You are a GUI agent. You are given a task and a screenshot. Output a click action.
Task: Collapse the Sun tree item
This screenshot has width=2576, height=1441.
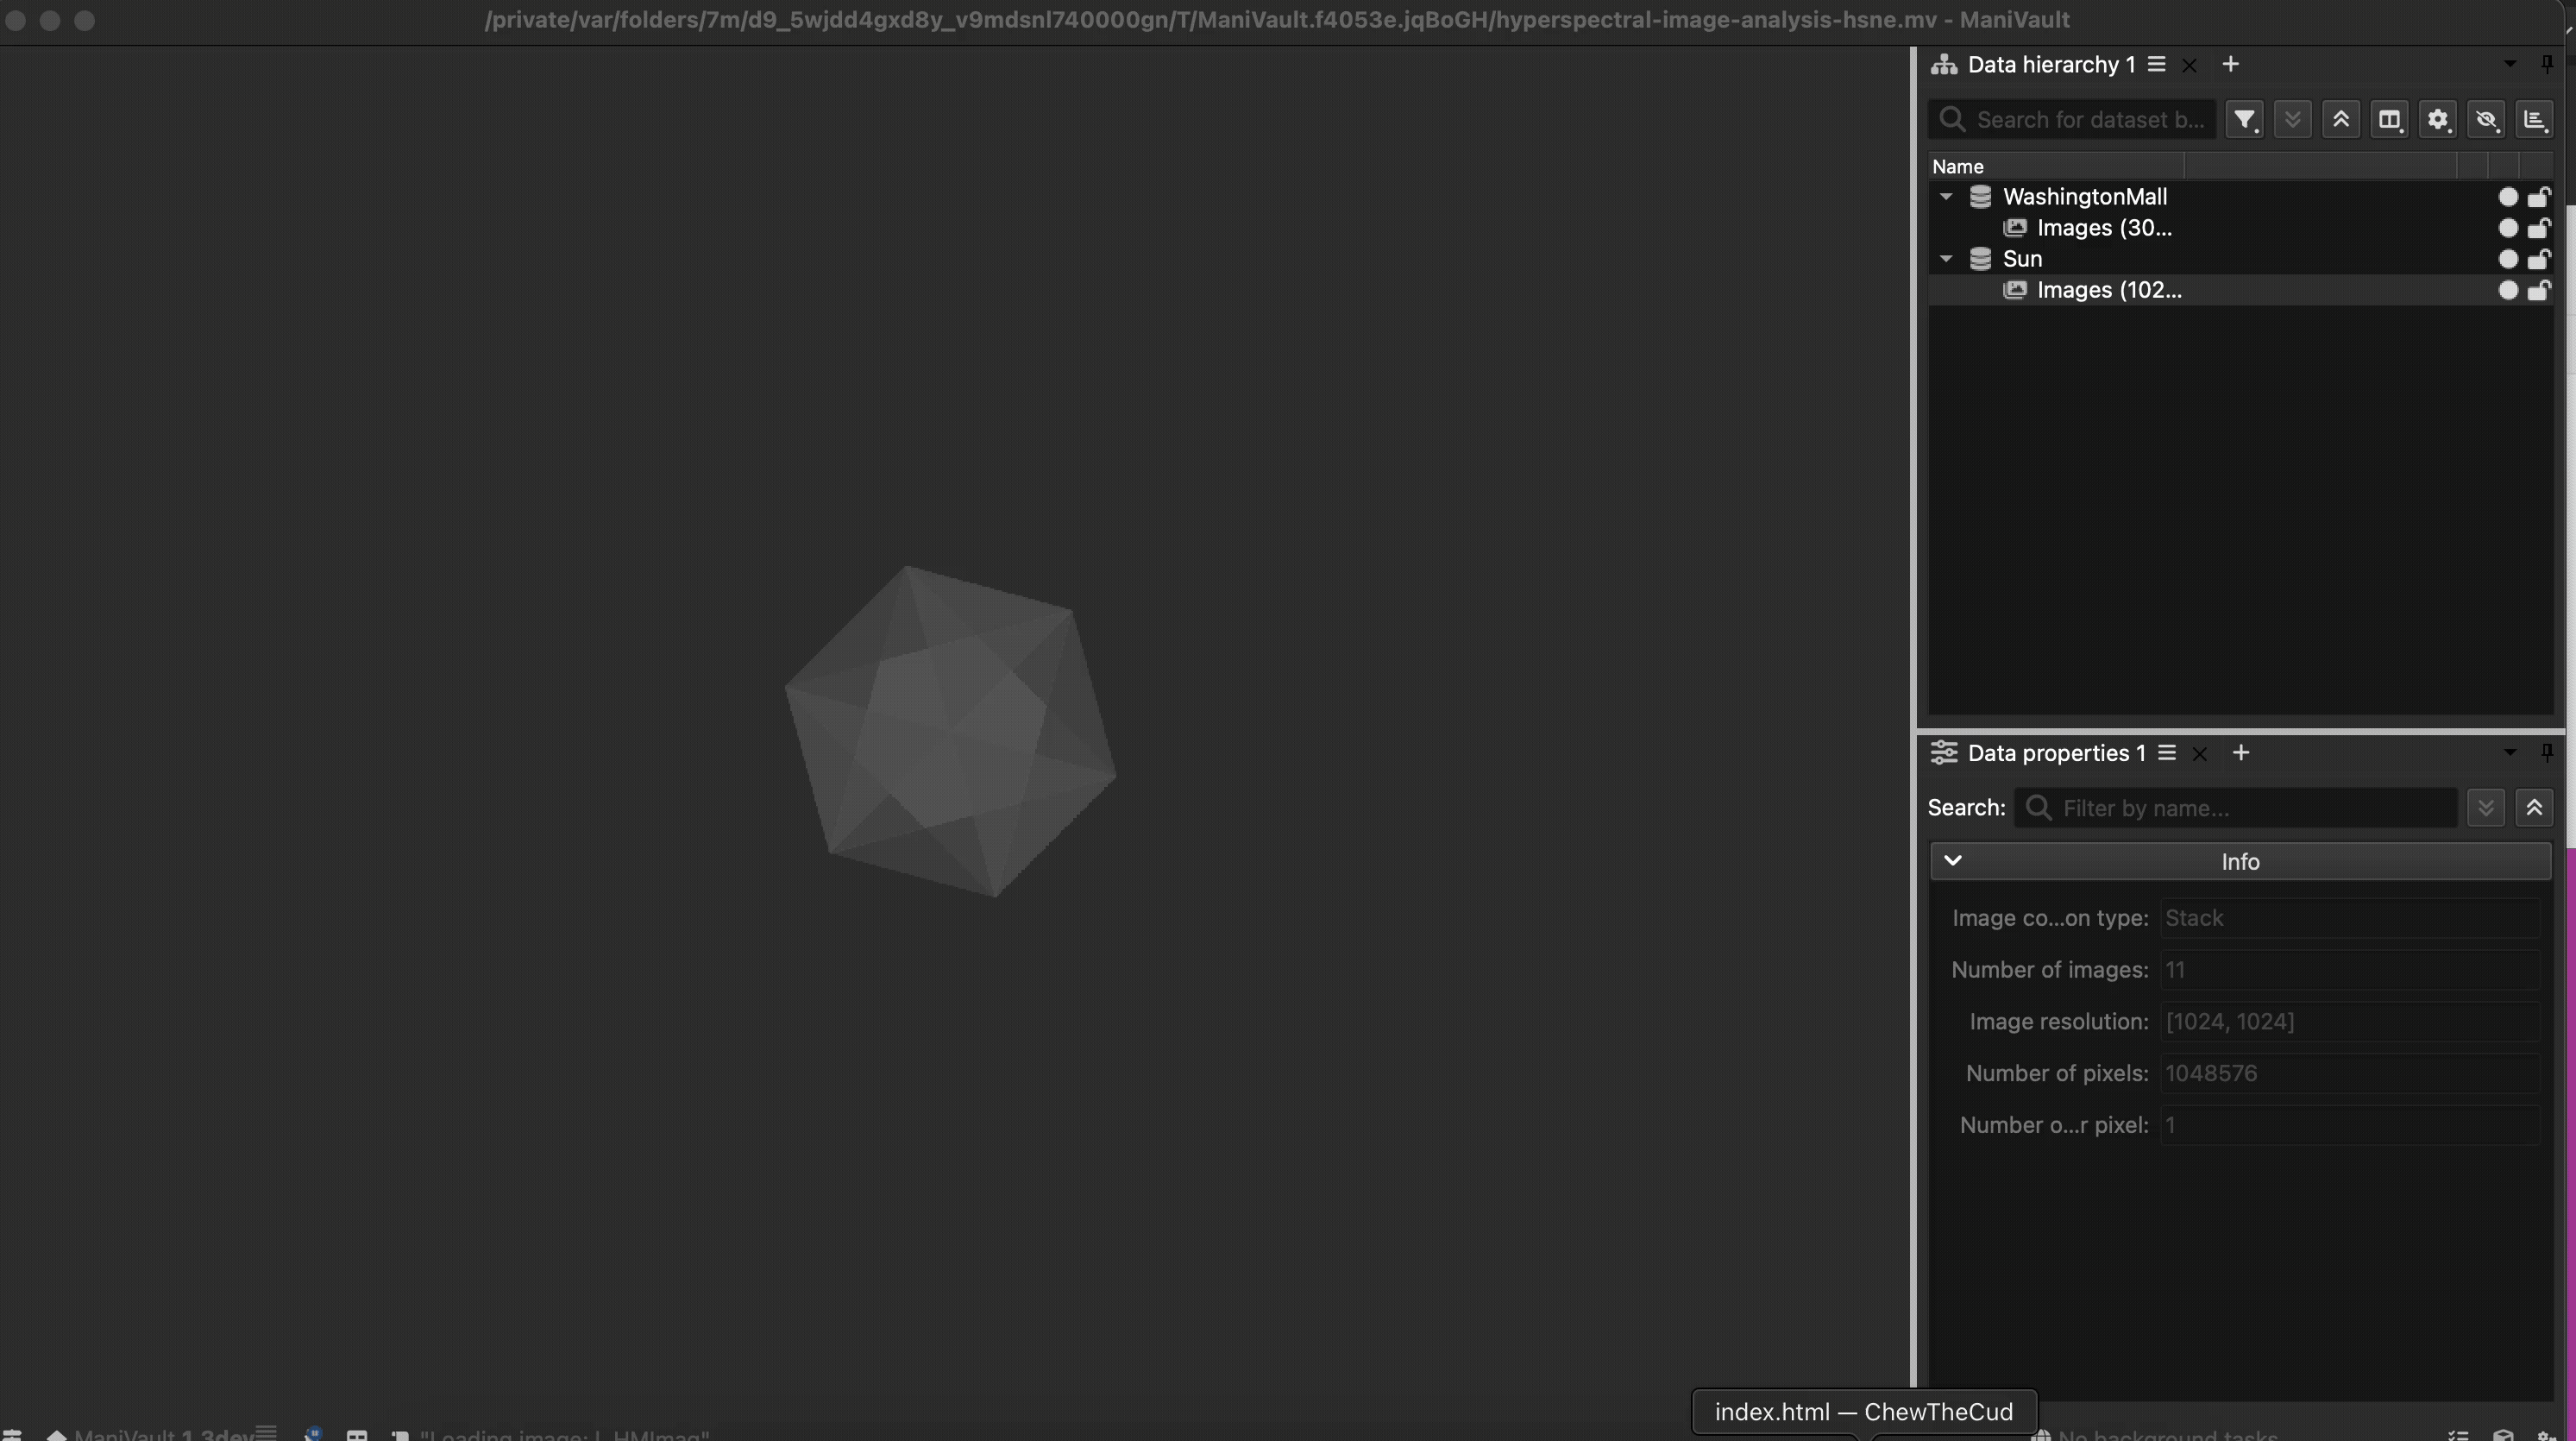click(1946, 259)
